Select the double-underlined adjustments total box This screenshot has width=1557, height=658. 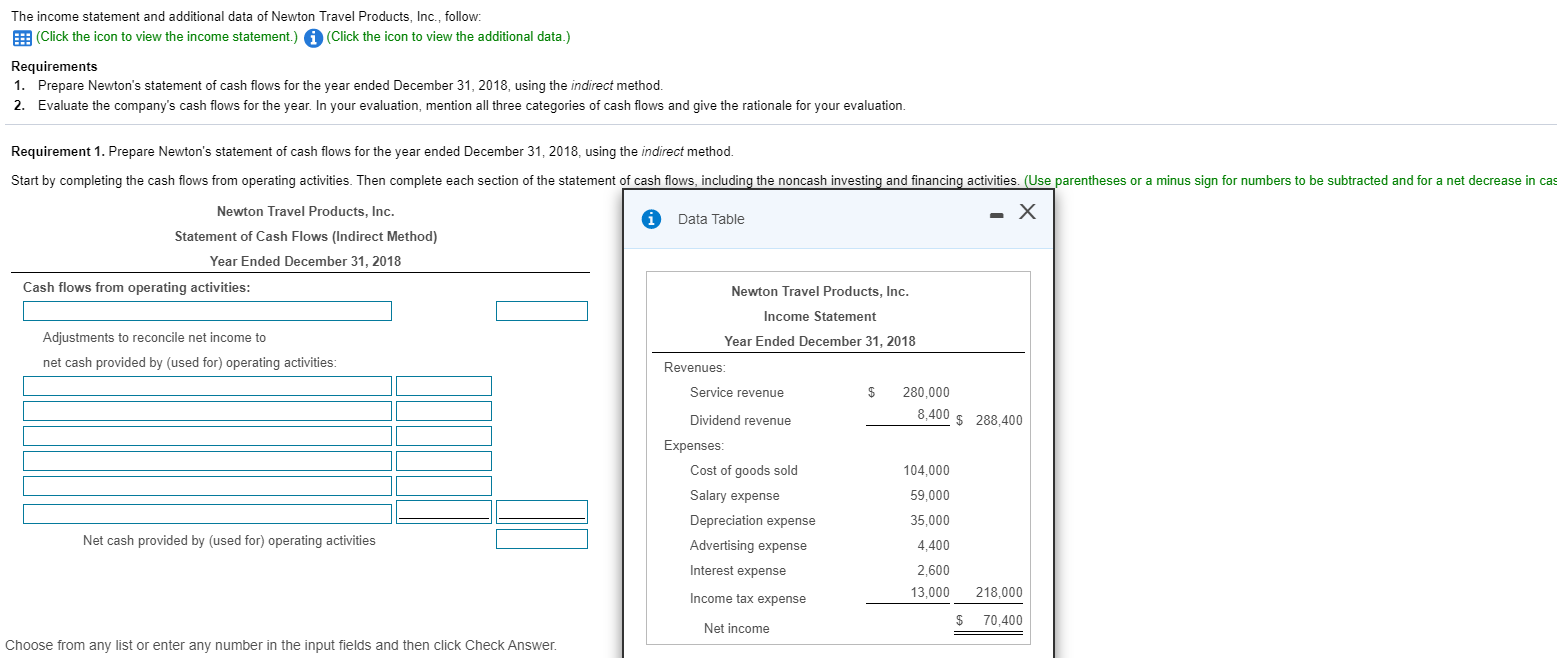pos(542,512)
